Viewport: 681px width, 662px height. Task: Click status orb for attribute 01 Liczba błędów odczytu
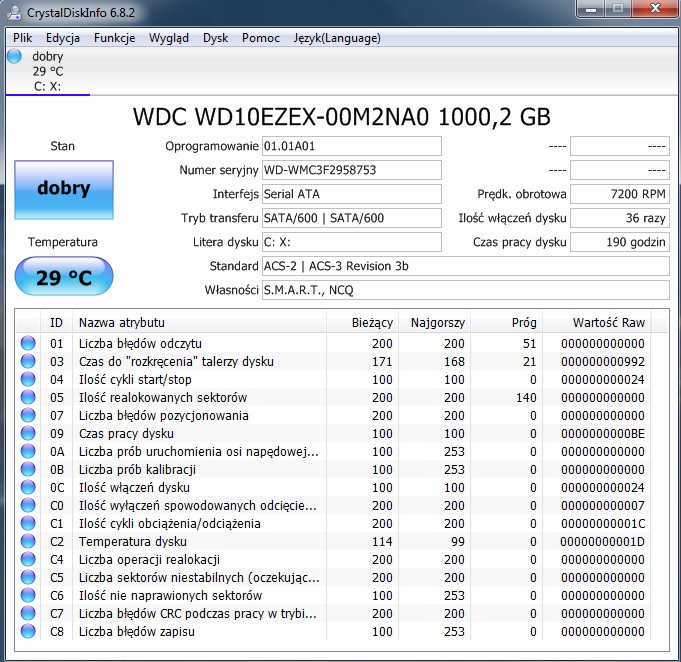28,343
